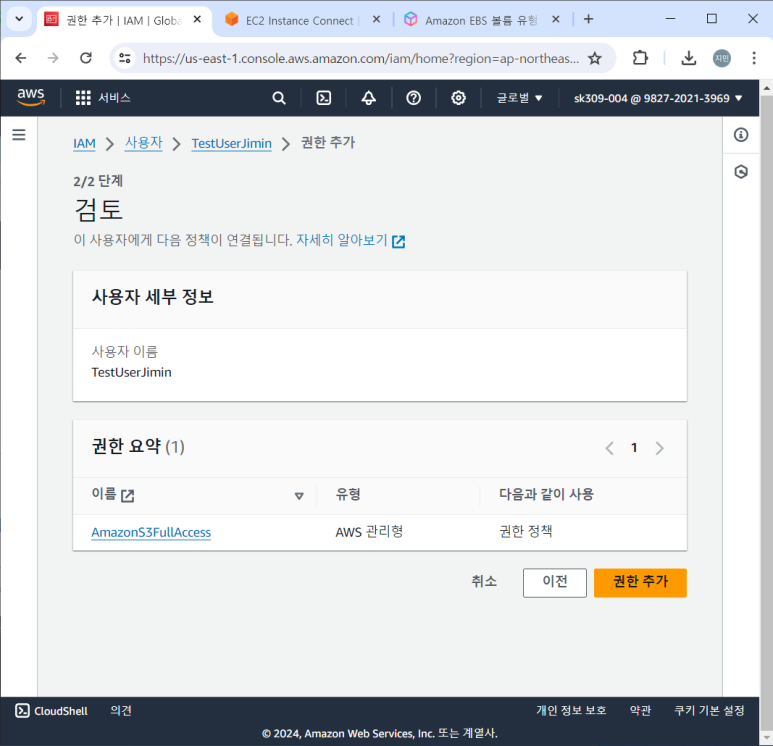Open the AWS console search icon

(279, 98)
